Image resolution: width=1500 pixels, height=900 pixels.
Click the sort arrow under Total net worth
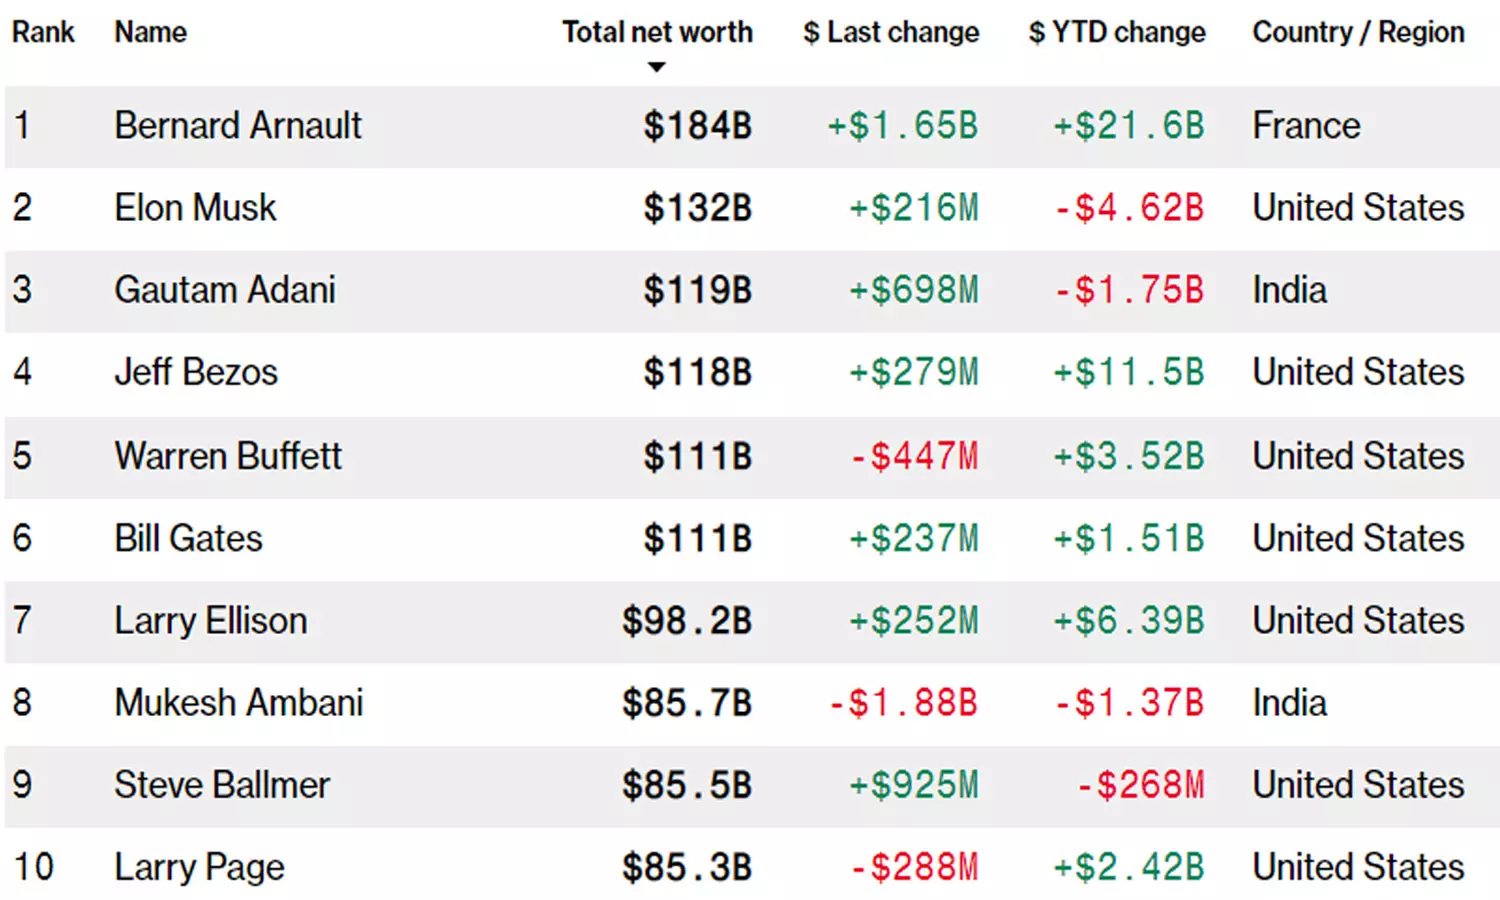(x=656, y=67)
